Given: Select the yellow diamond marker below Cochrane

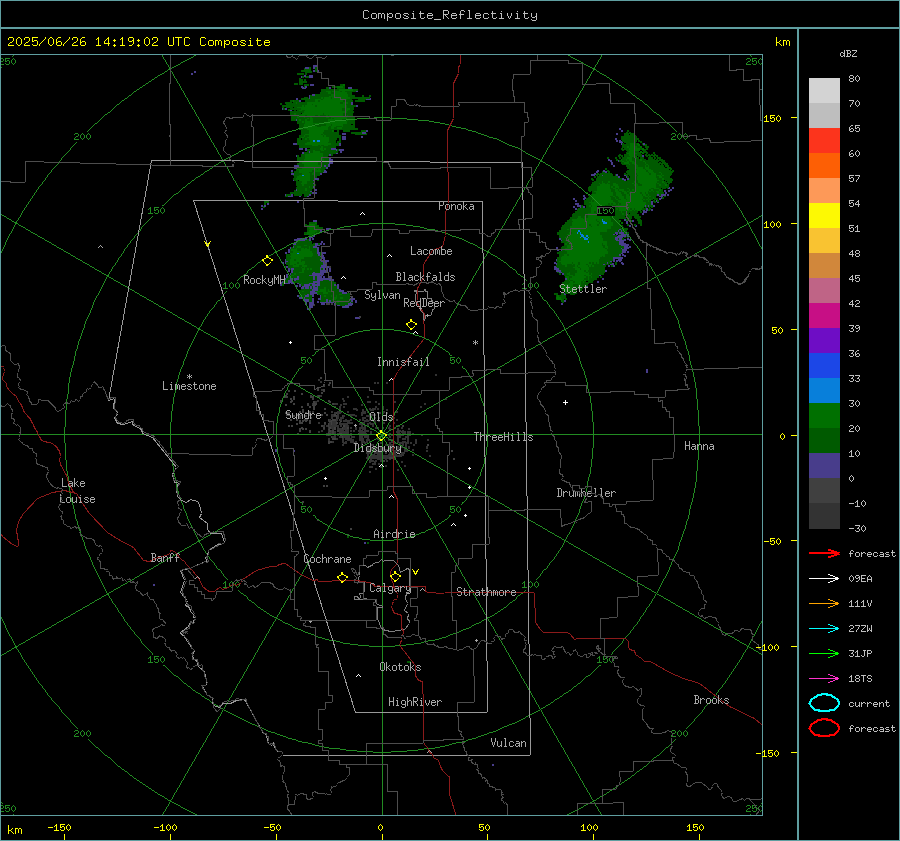Looking at the screenshot, I should tap(342, 578).
